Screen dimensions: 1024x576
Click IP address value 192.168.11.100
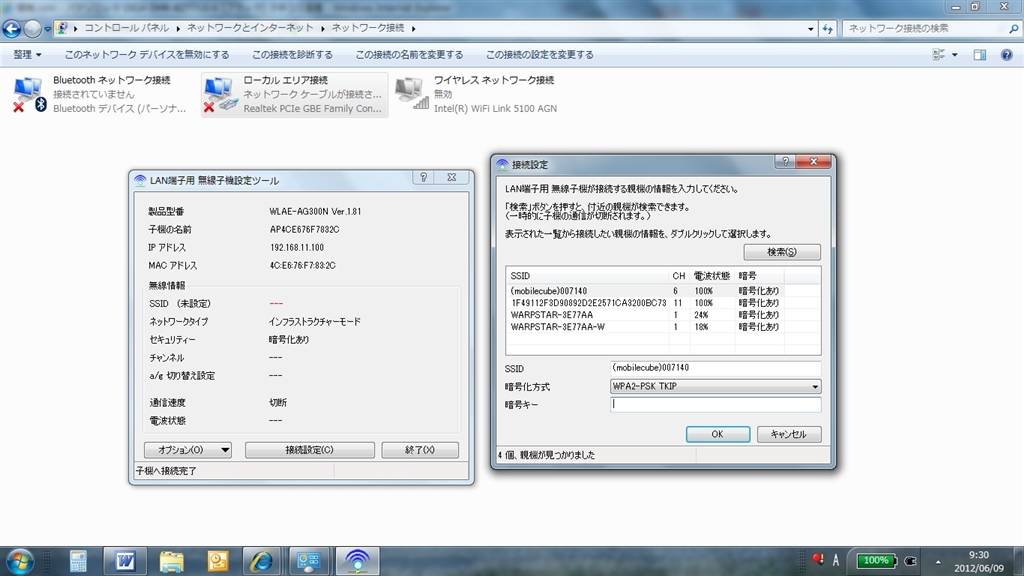tap(297, 248)
